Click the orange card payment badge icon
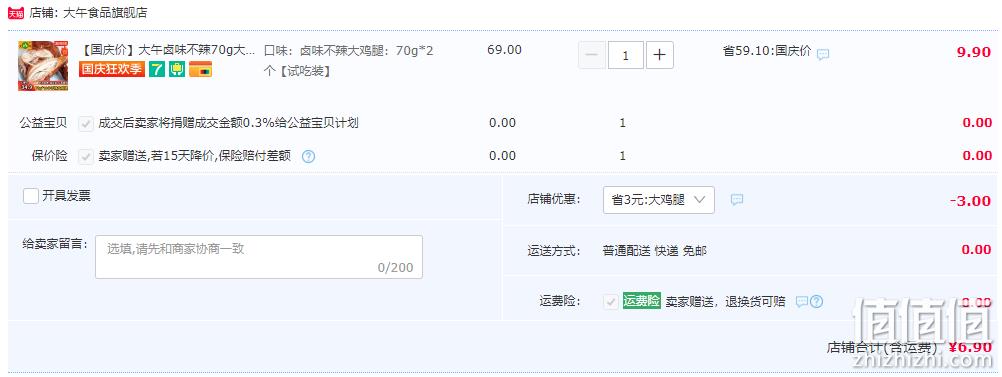1002x377 pixels. click(x=200, y=70)
